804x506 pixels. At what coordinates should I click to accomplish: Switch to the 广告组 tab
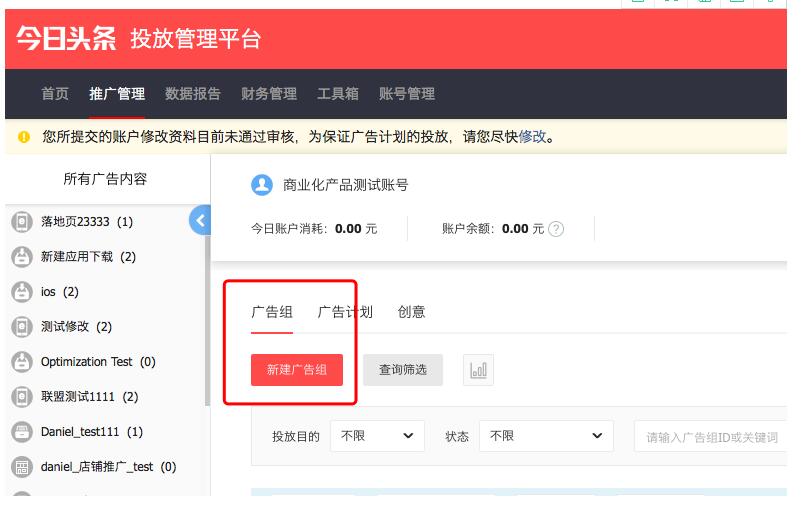click(x=272, y=312)
